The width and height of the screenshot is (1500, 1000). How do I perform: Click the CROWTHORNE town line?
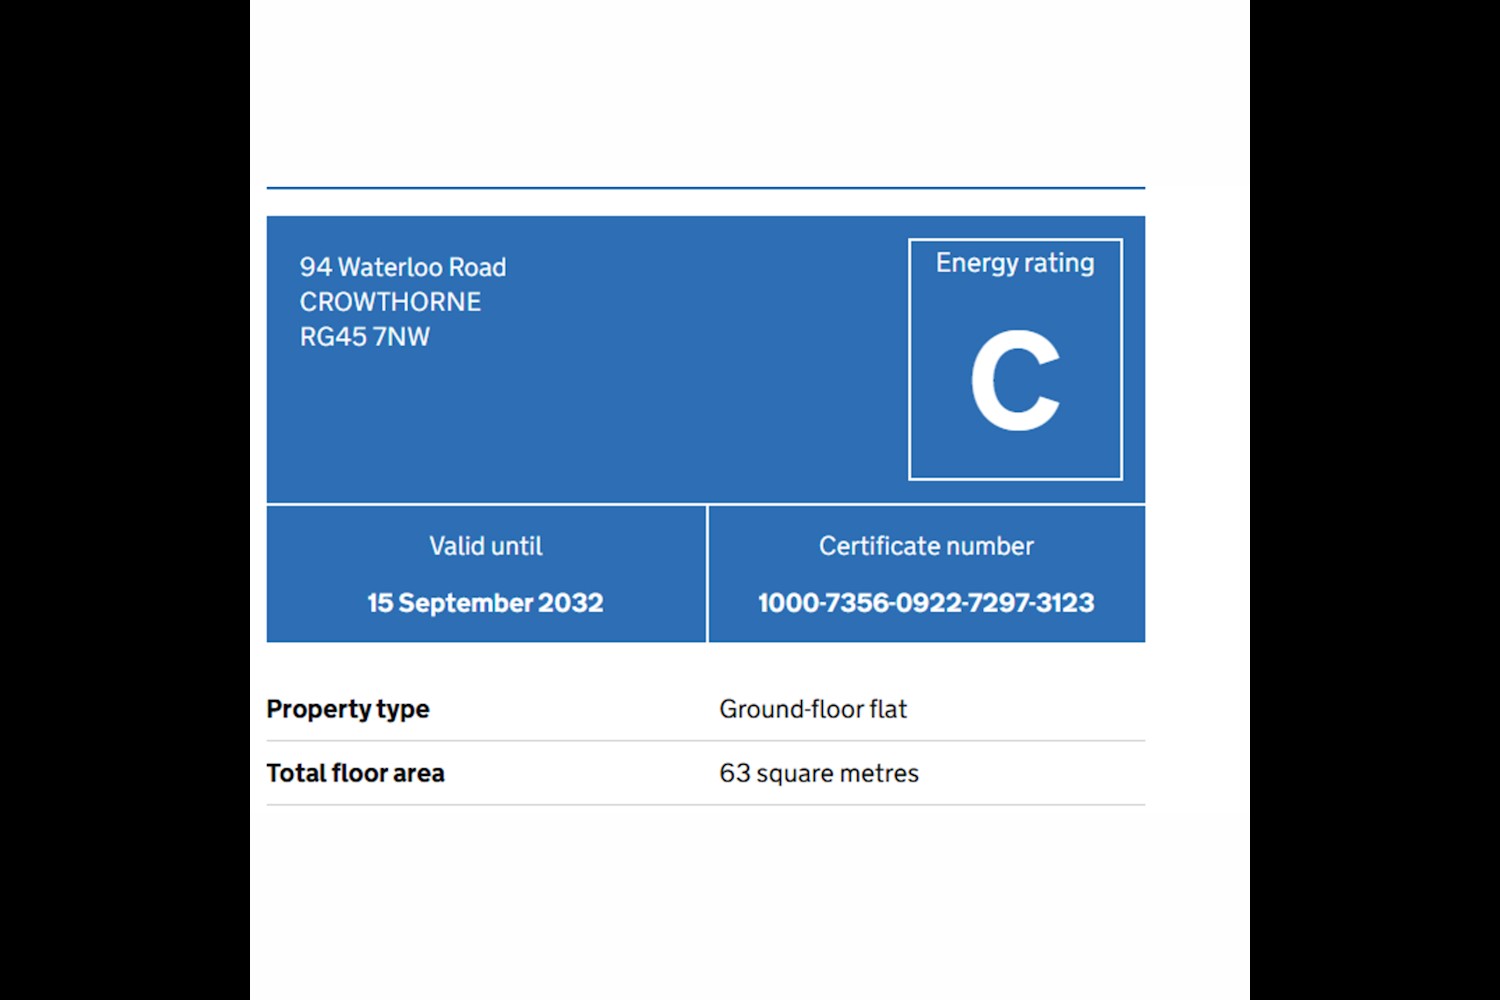[x=390, y=302]
